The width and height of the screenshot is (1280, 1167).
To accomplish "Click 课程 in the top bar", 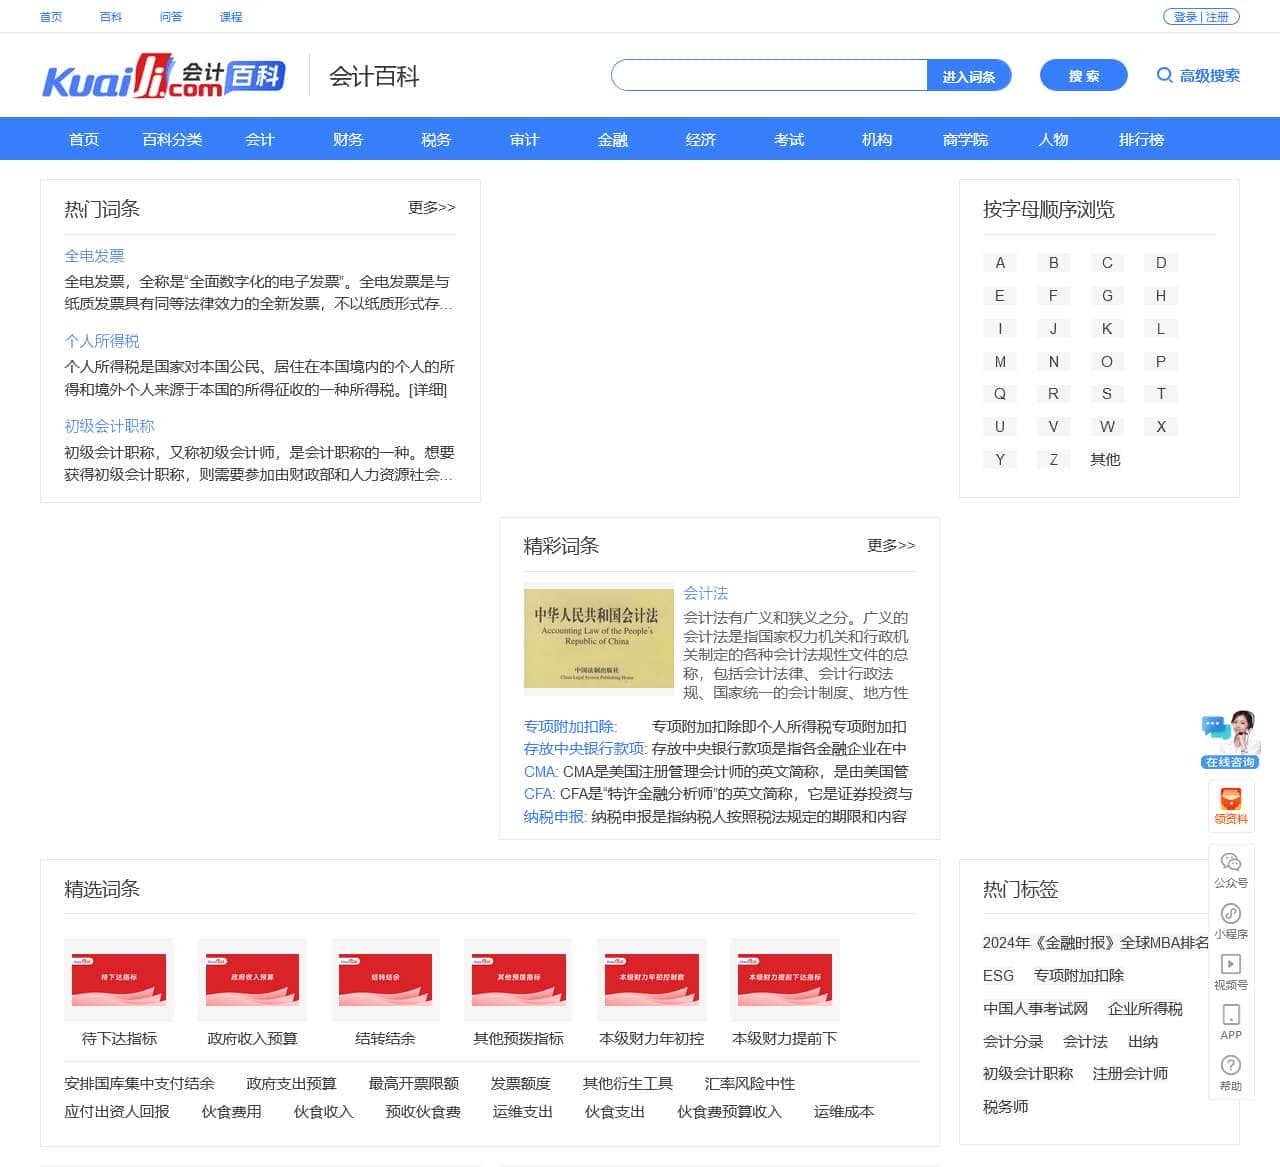I will 231,17.
